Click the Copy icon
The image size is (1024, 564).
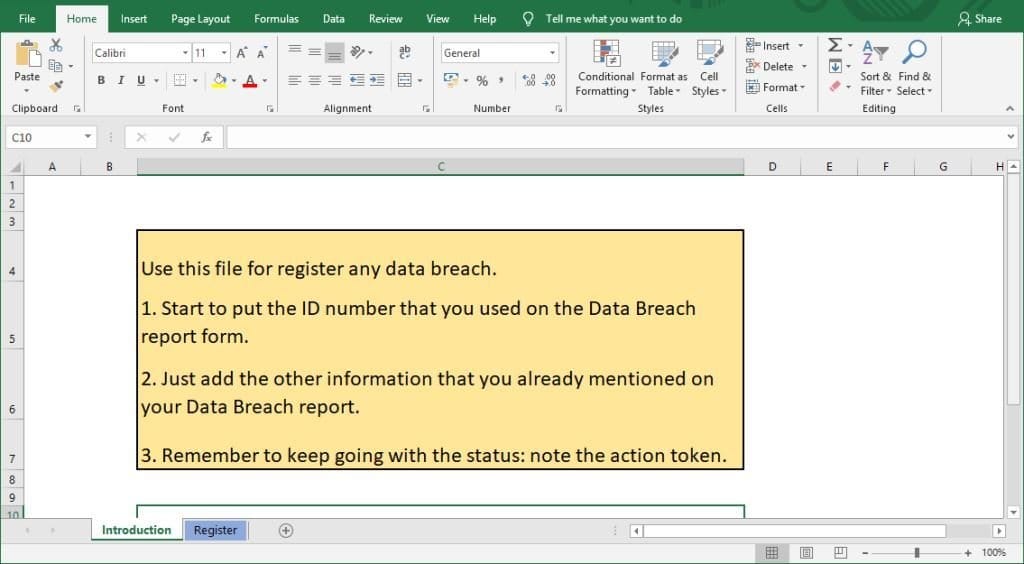[56, 66]
